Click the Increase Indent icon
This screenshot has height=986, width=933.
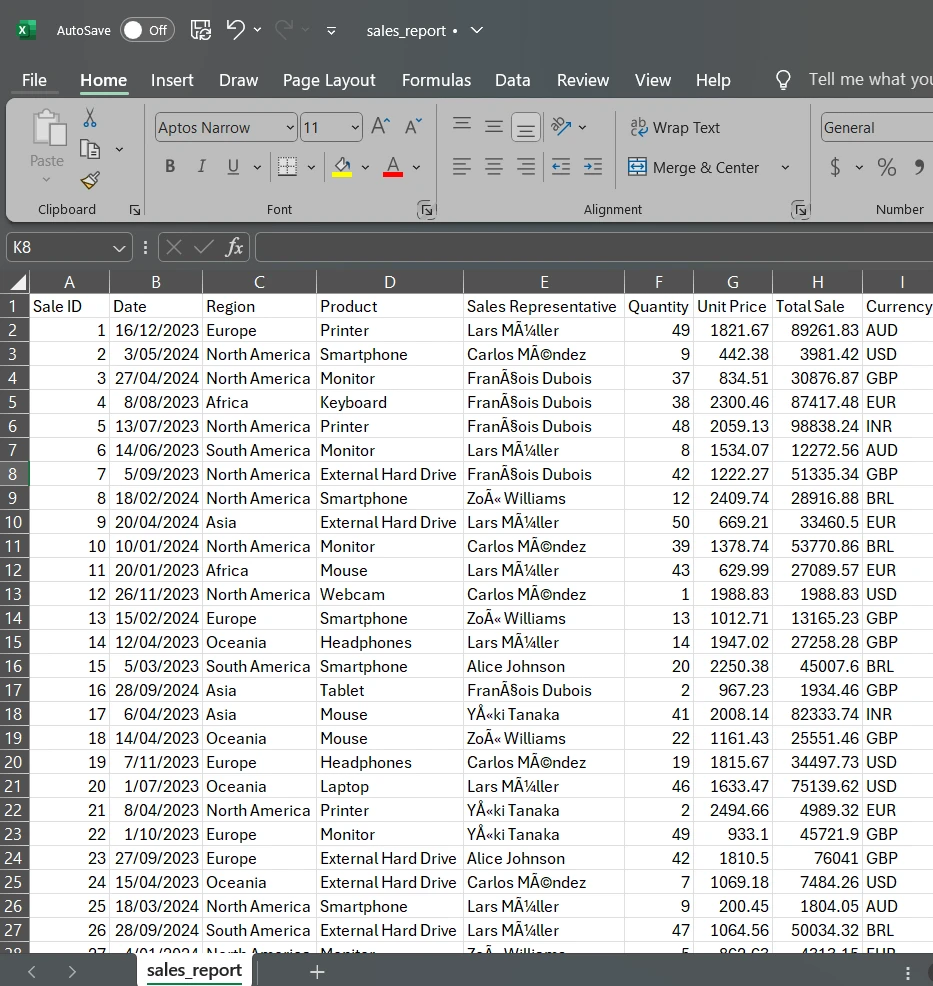[593, 167]
